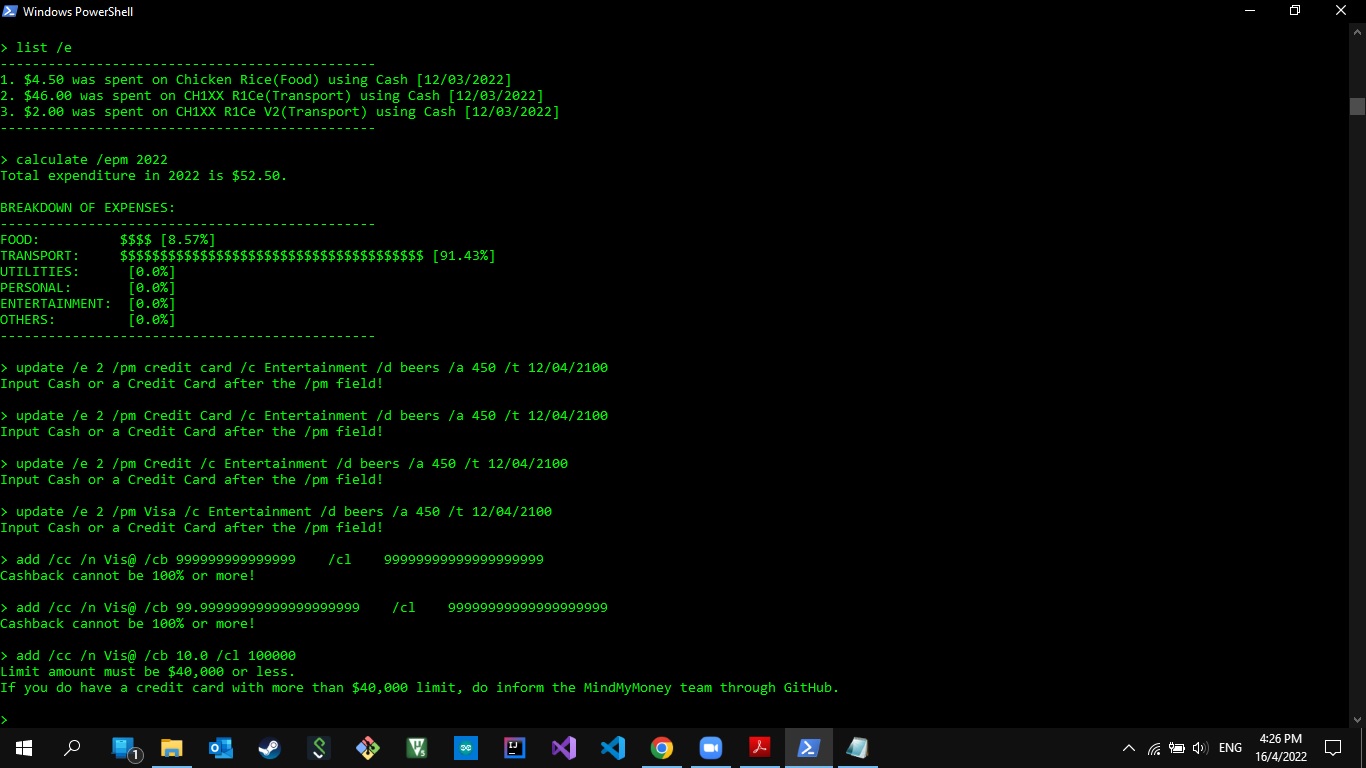The image size is (1366, 768).
Task: Click the 'TRANSPORT:' label
Action: [x=40, y=255]
